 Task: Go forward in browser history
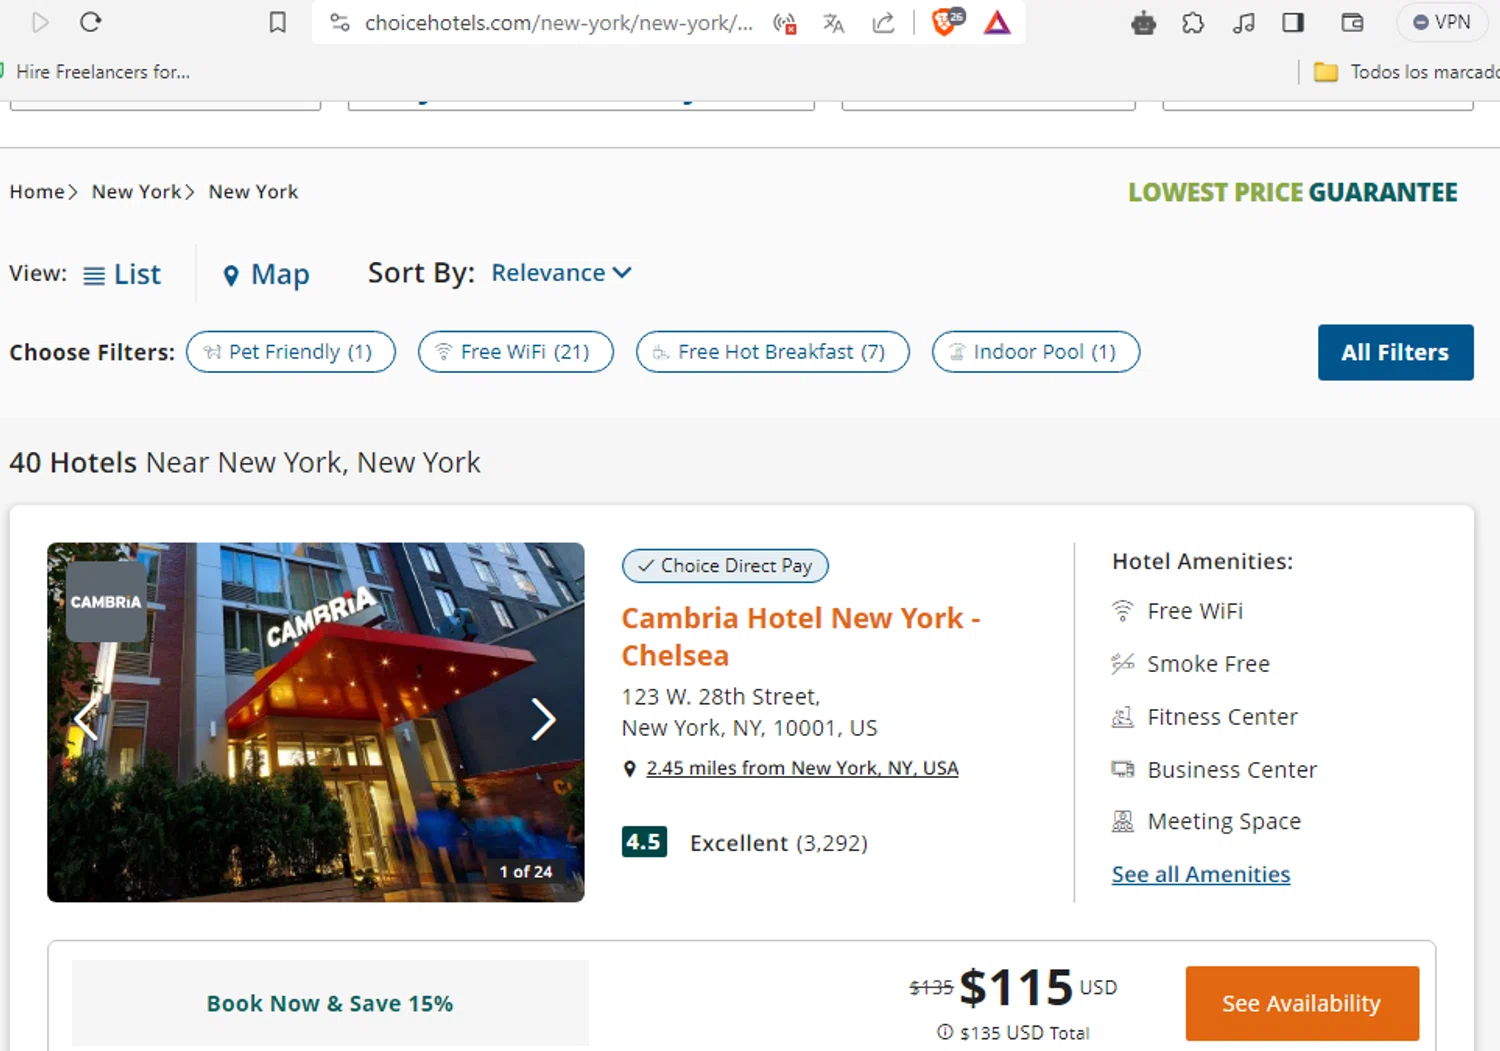(40, 22)
